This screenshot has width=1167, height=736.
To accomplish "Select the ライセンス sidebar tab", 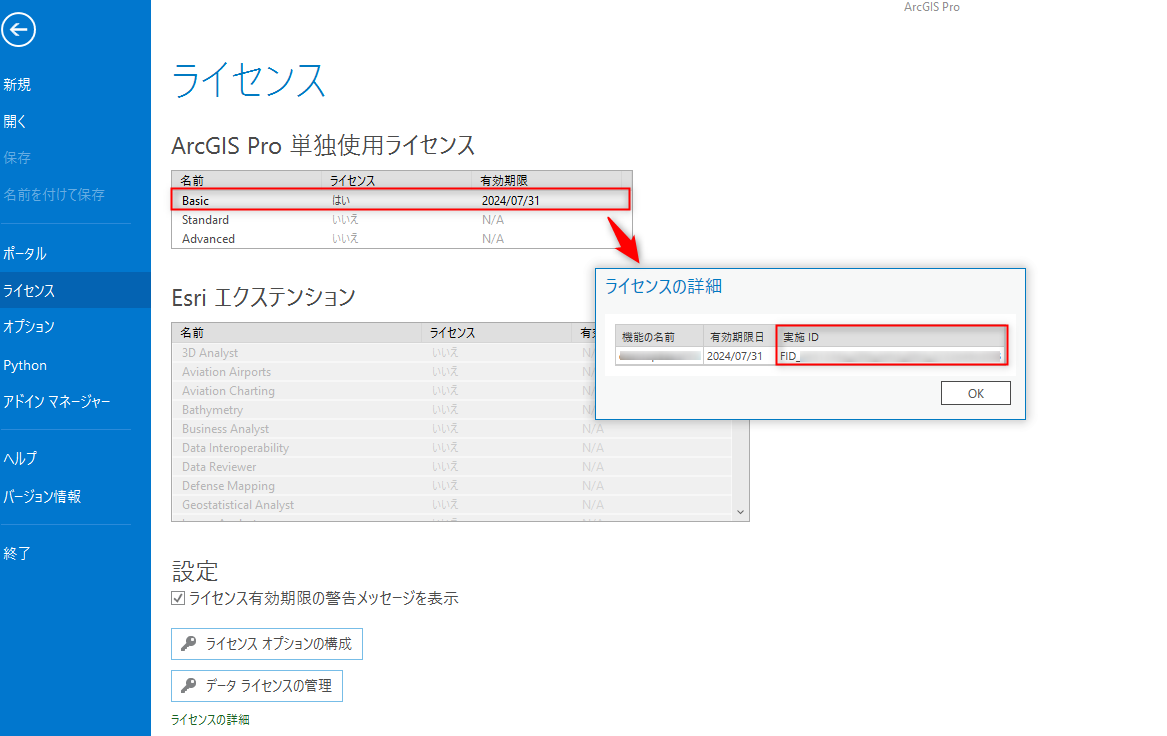I will tap(29, 291).
